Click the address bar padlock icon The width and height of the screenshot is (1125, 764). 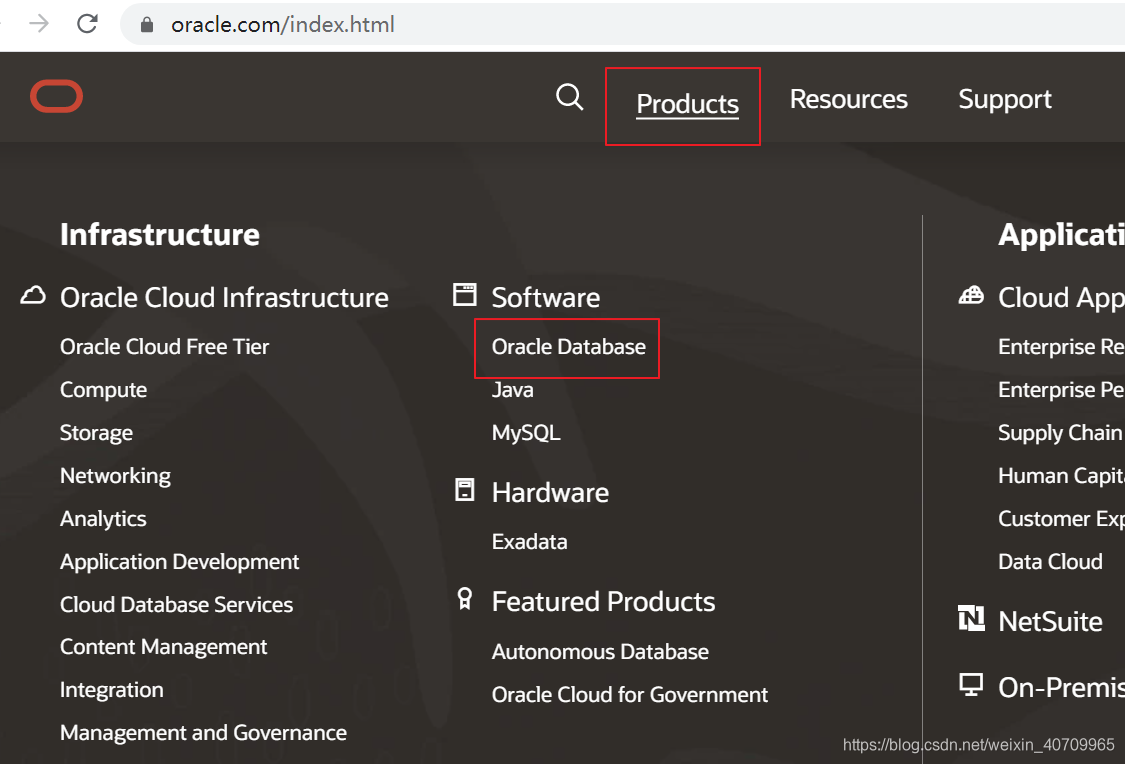147,25
